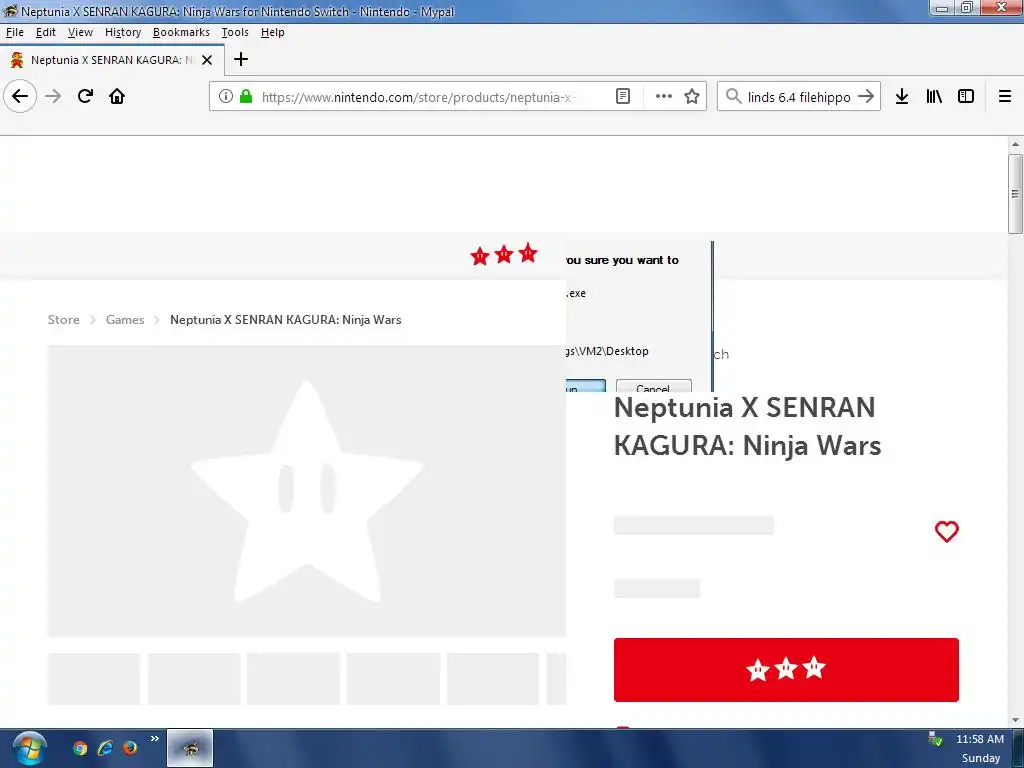Image resolution: width=1024 pixels, height=768 pixels.
Task: Open the View menu
Action: click(80, 32)
